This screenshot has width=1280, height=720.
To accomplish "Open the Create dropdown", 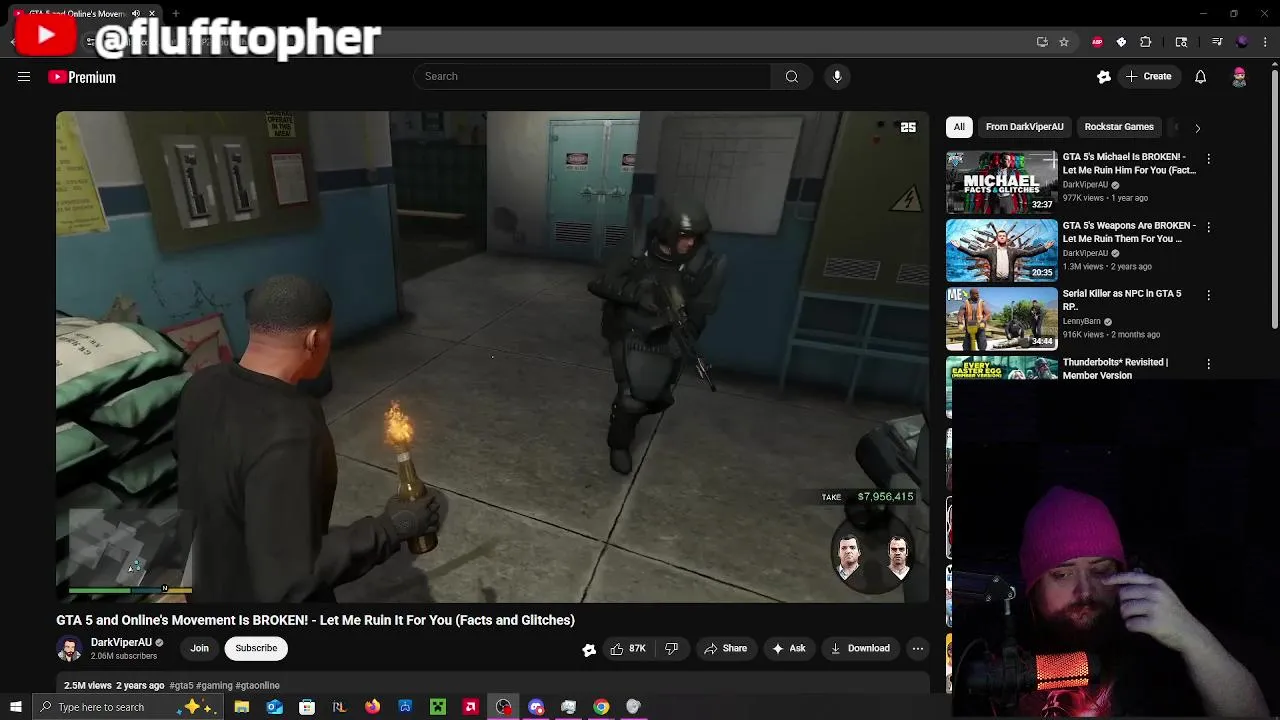I will (1148, 76).
